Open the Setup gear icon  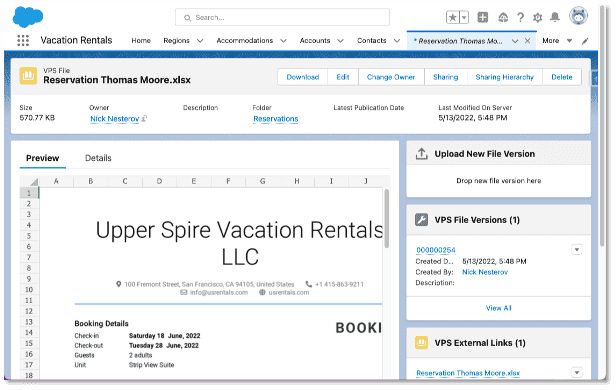click(x=537, y=17)
